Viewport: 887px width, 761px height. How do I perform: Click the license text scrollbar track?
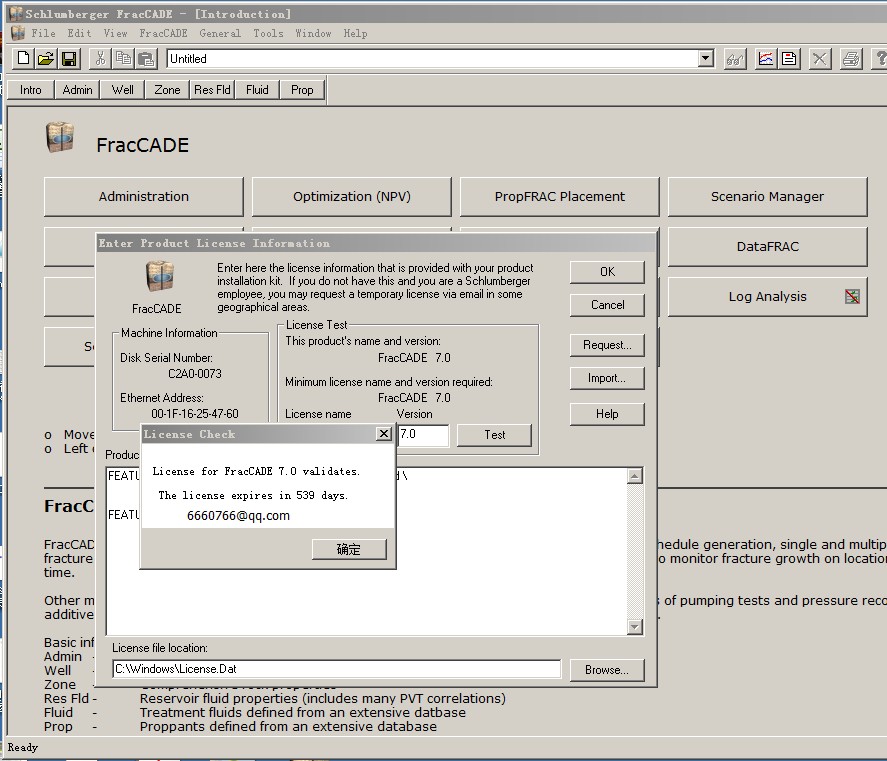635,551
